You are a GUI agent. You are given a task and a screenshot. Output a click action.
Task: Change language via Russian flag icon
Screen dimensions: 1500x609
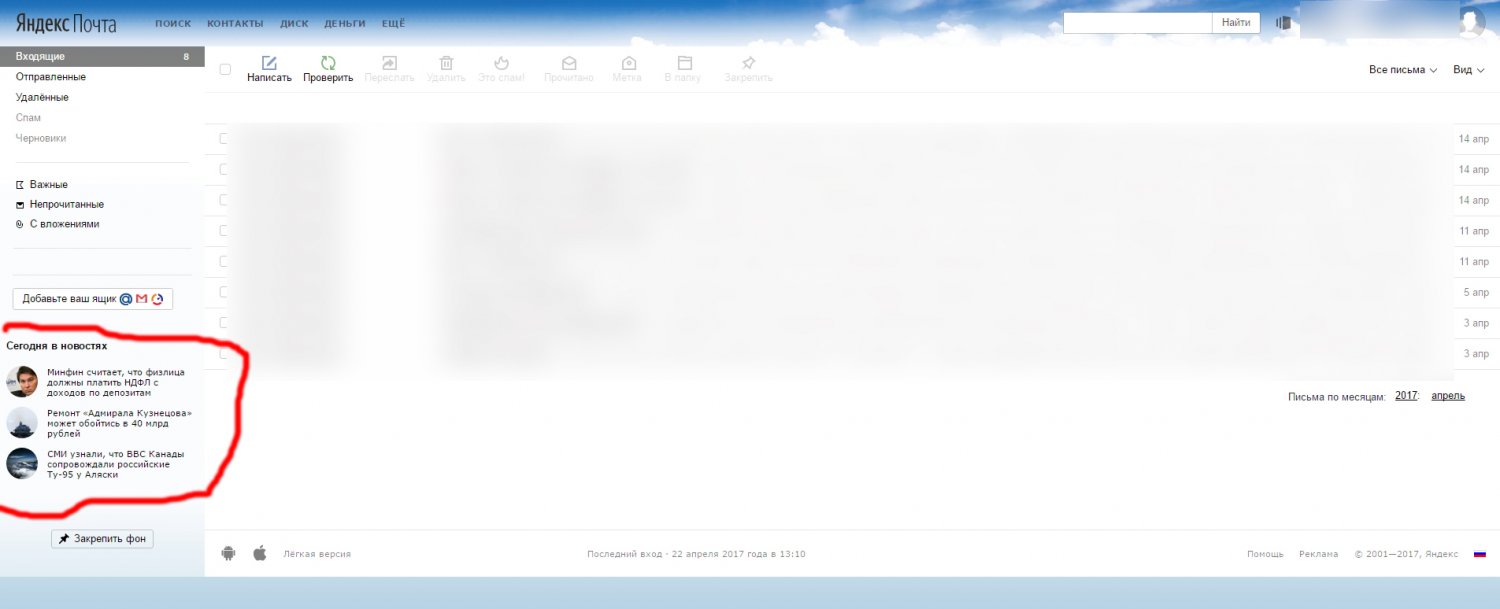tap(1480, 554)
